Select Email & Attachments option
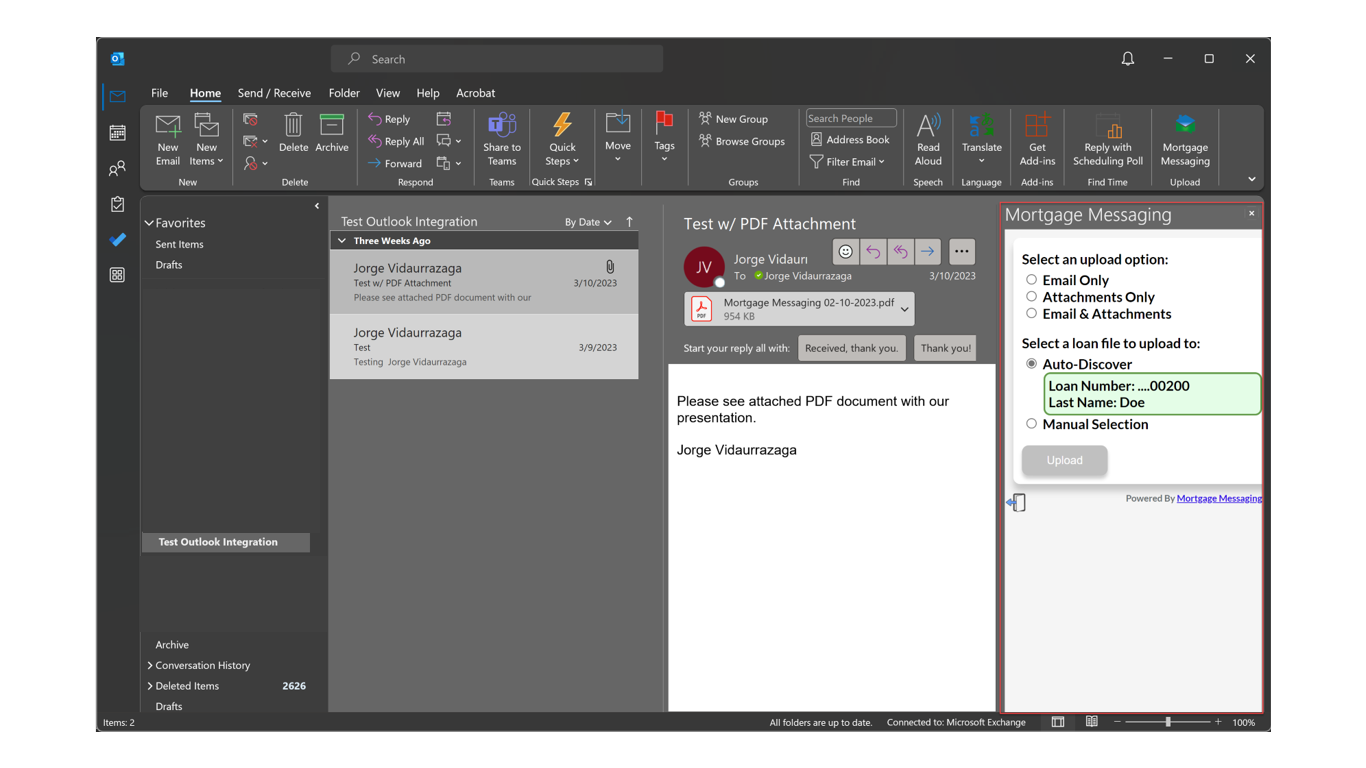This screenshot has height=768, width=1366. pyautogui.click(x=1031, y=314)
